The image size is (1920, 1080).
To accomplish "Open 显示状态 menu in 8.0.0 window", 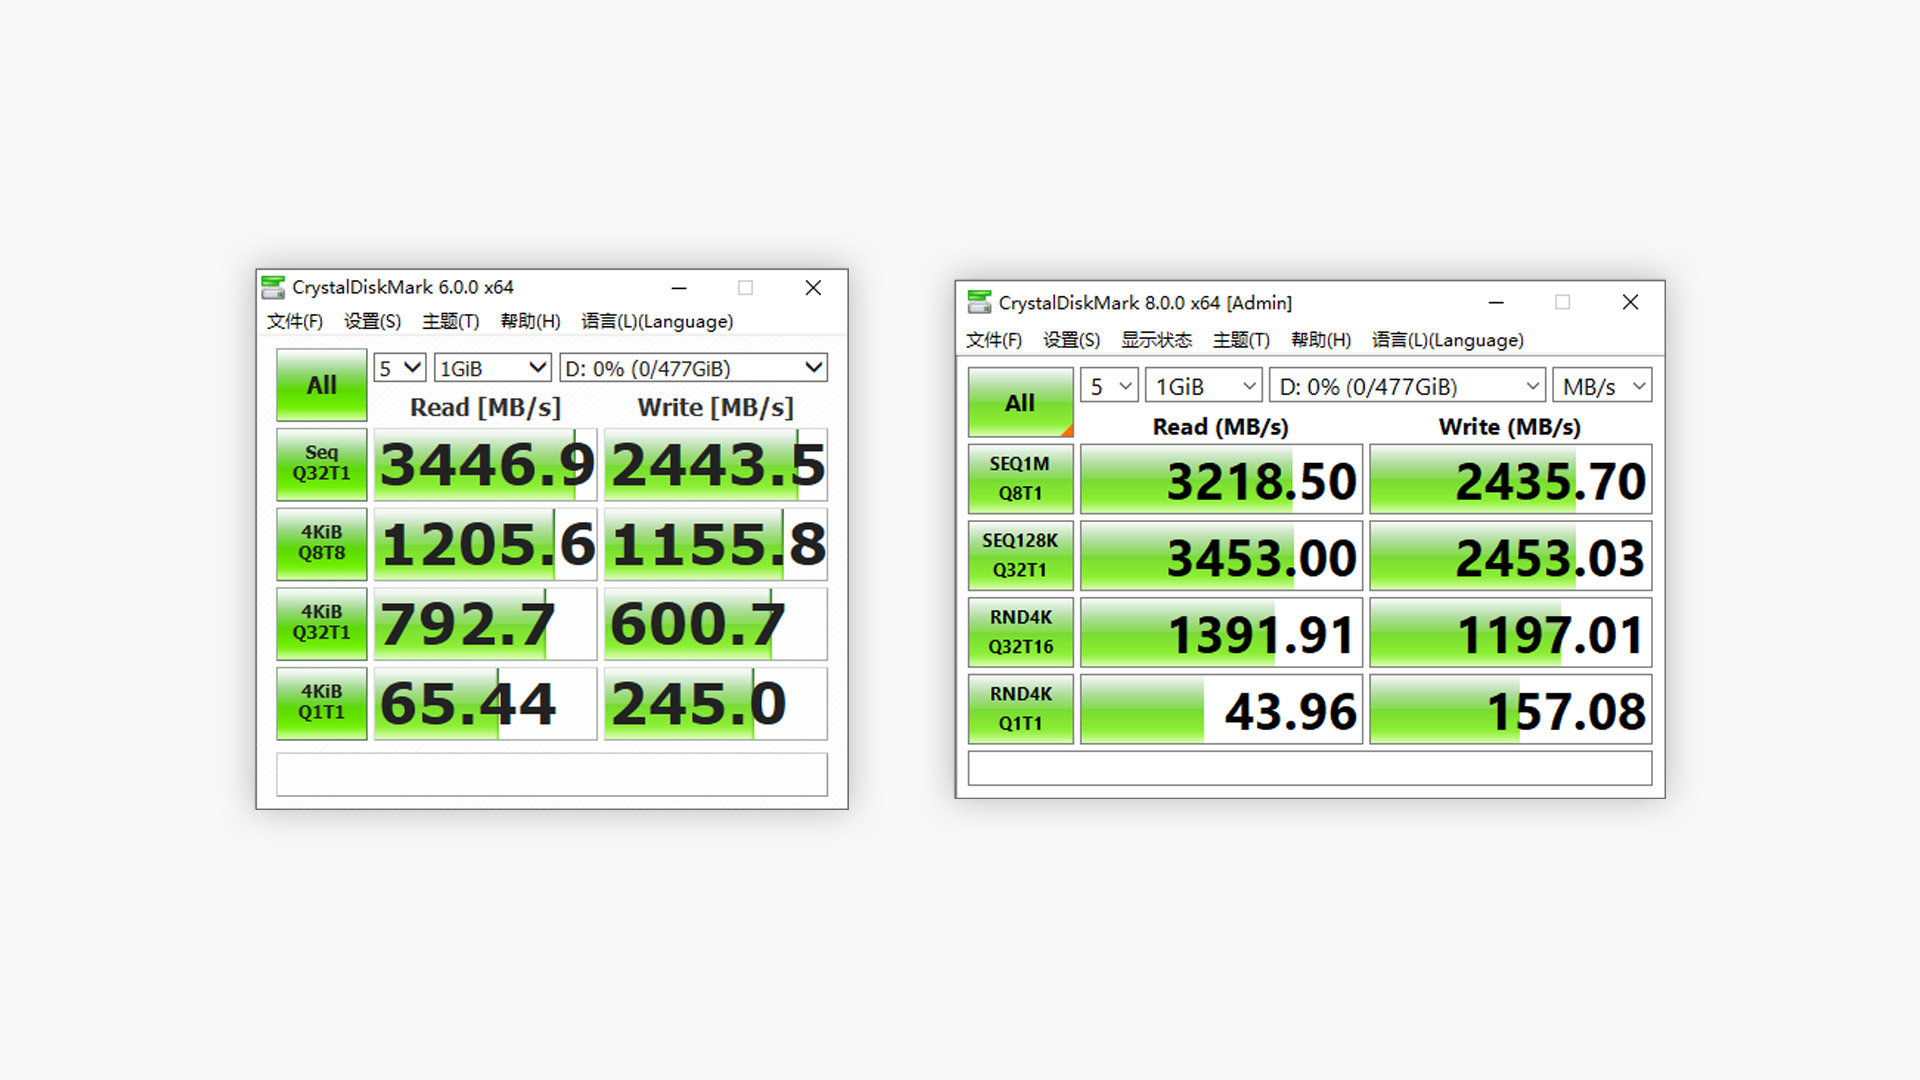I will [1156, 340].
